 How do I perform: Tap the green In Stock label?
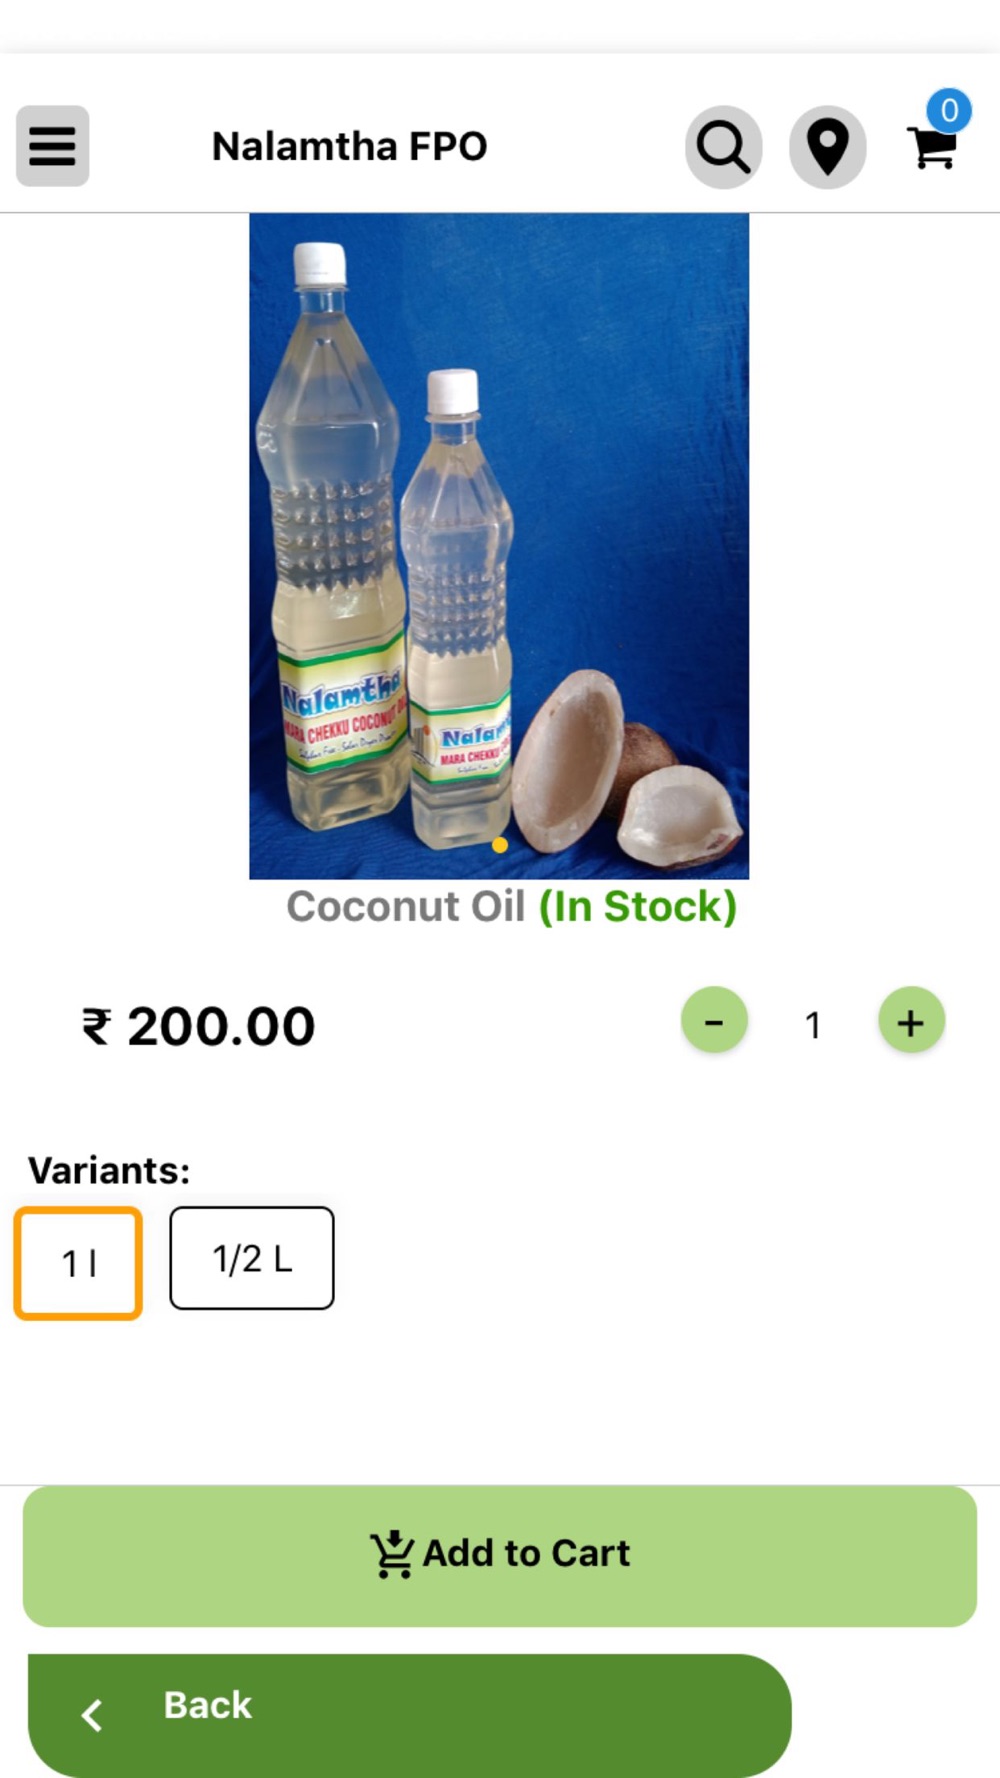coord(638,906)
